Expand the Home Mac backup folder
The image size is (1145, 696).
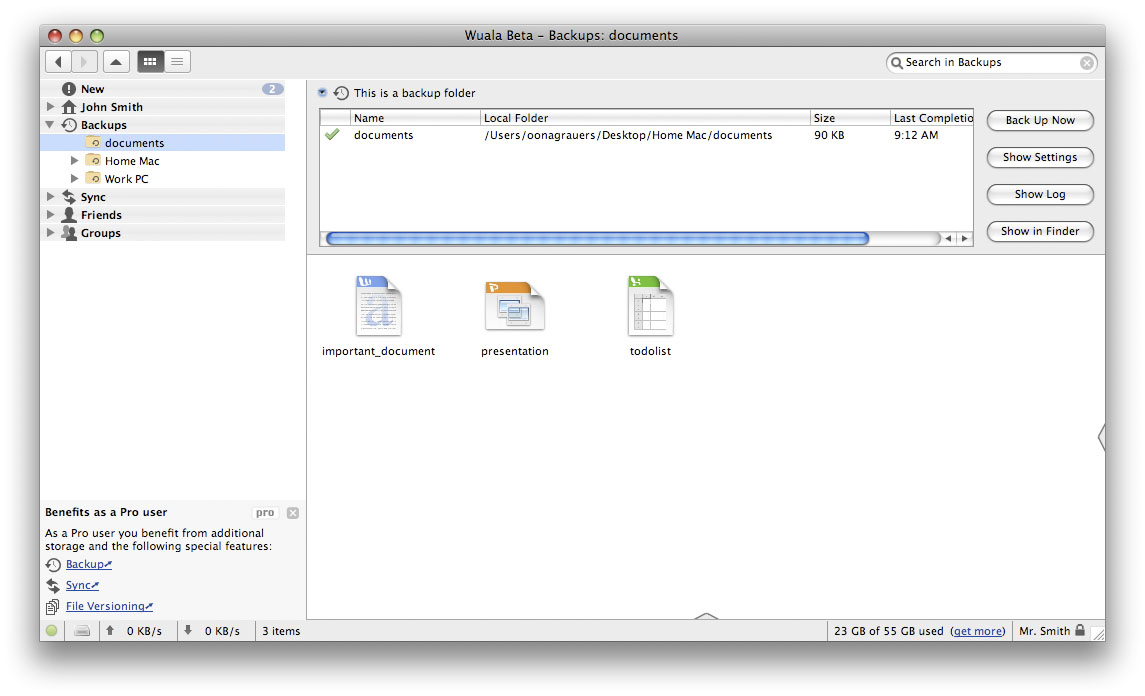(x=75, y=161)
